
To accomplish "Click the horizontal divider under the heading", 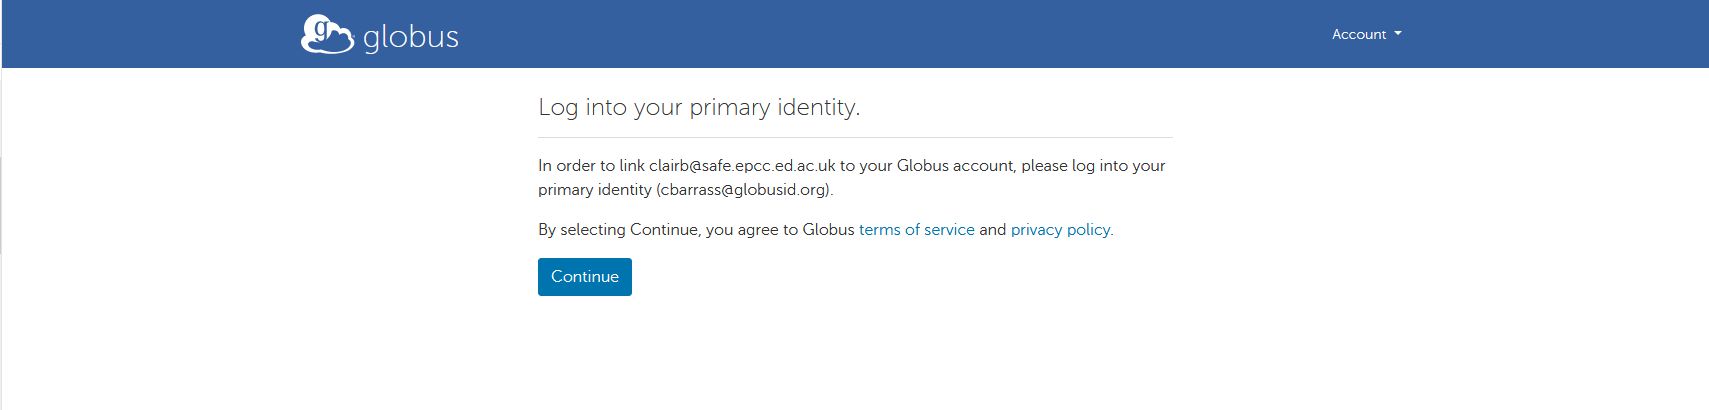I will pos(855,137).
